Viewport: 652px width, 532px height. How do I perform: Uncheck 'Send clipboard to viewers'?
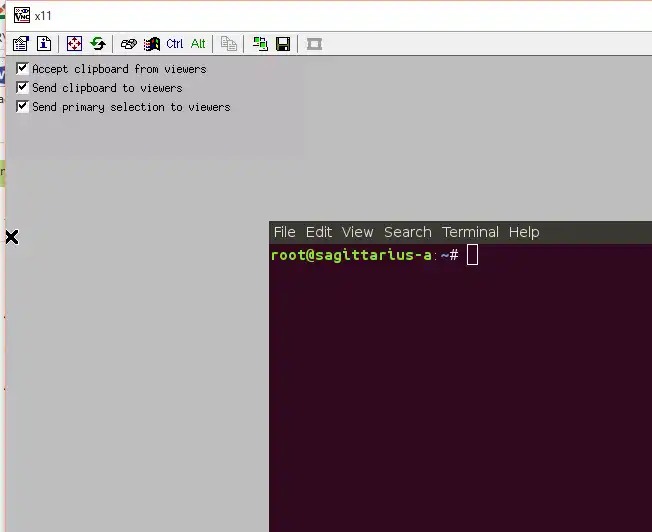(22, 87)
